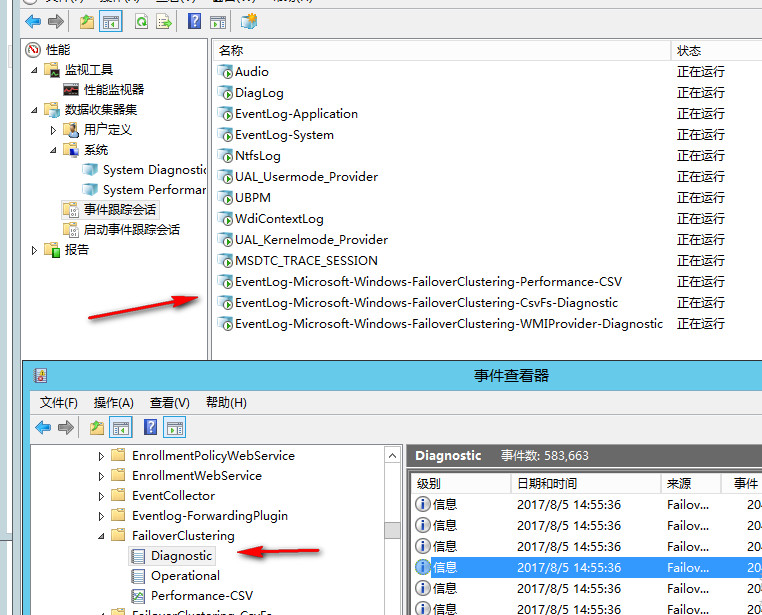
Task: Select EventLog-Application session row
Action: [x=288, y=114]
